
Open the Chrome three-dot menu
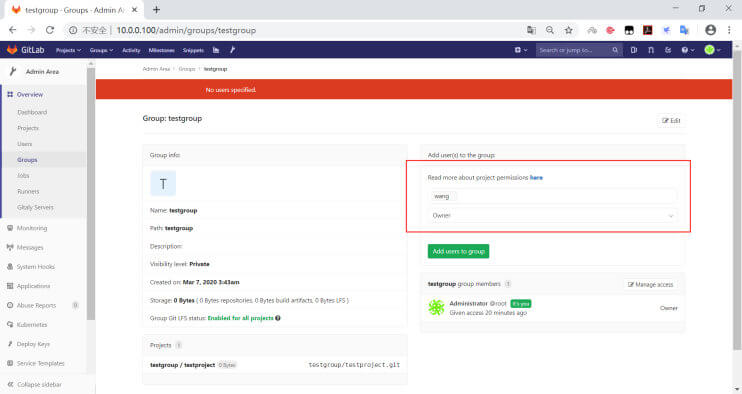(x=729, y=30)
